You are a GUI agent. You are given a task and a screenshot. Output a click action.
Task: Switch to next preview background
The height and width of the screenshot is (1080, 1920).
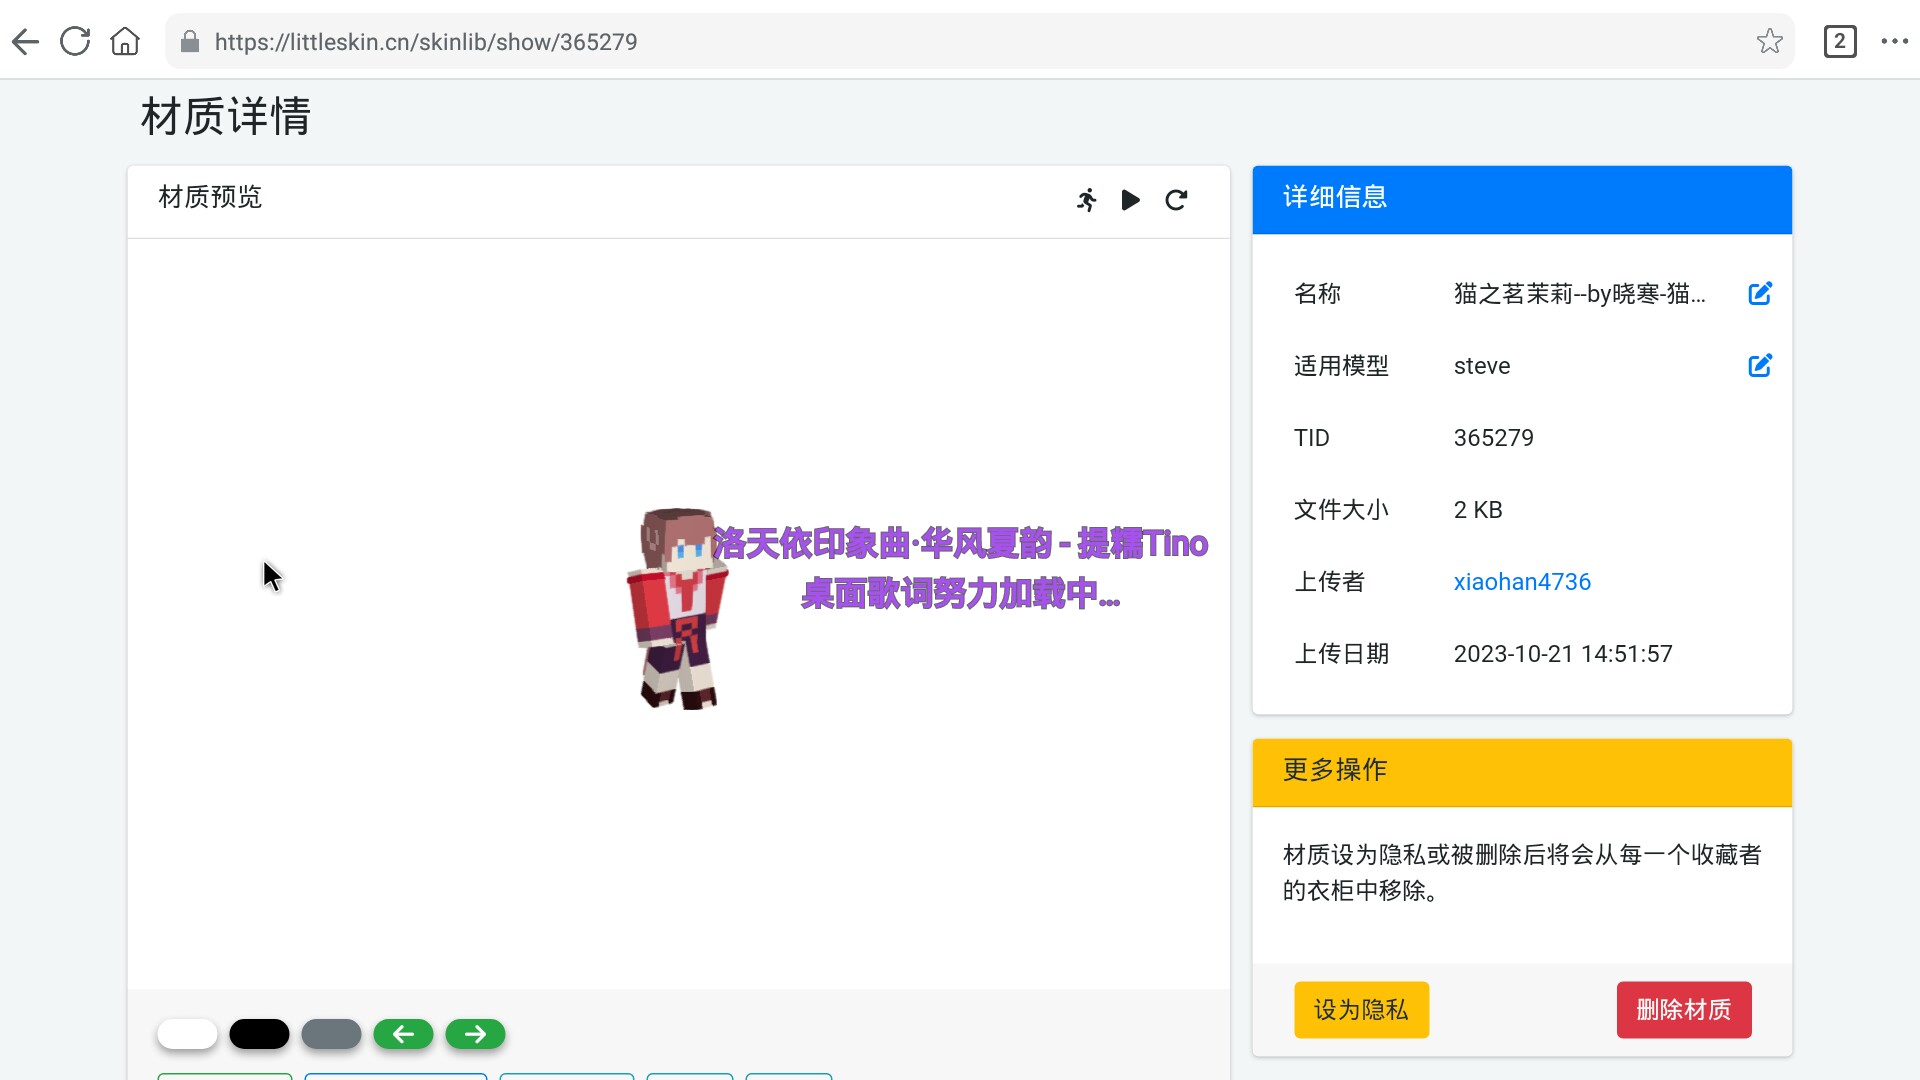(475, 1034)
